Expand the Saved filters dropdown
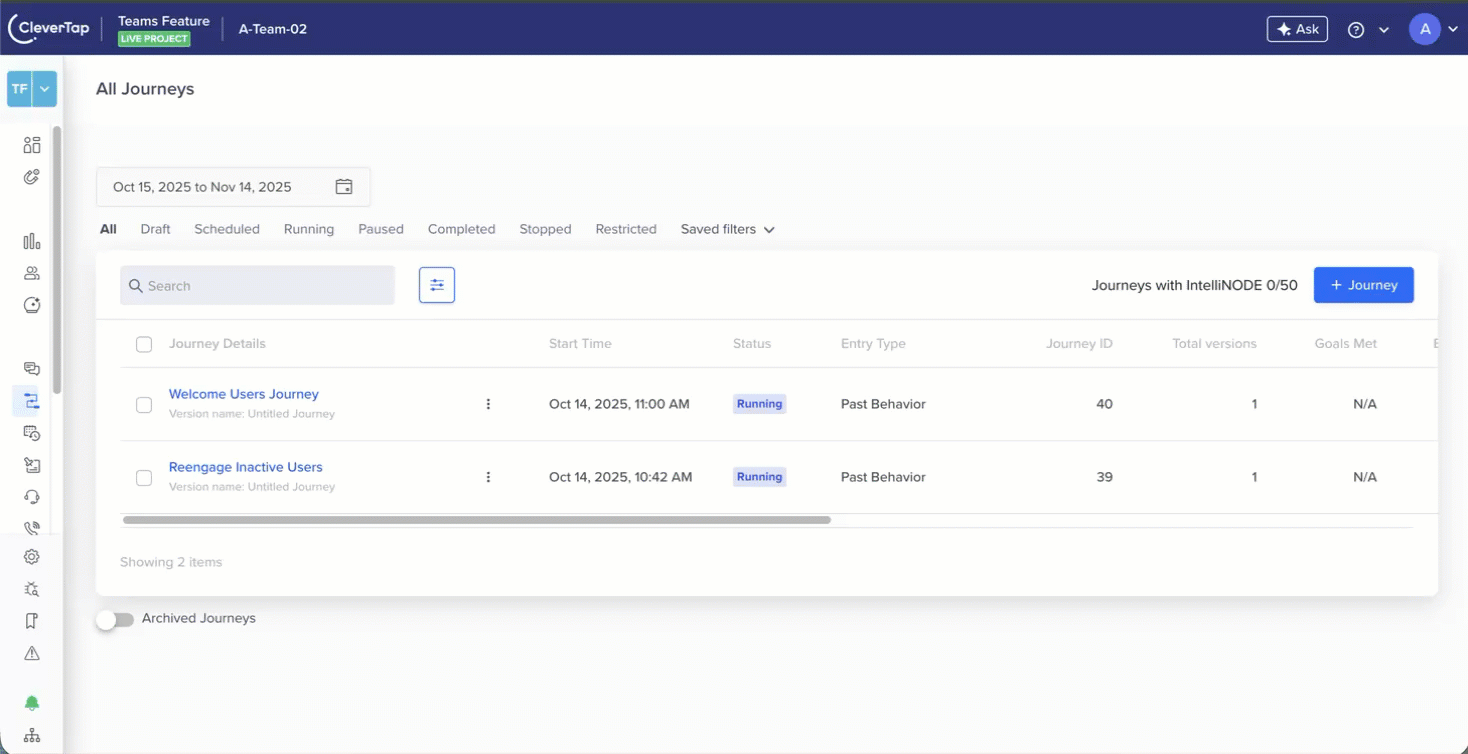The height and width of the screenshot is (754, 1468). (727, 229)
